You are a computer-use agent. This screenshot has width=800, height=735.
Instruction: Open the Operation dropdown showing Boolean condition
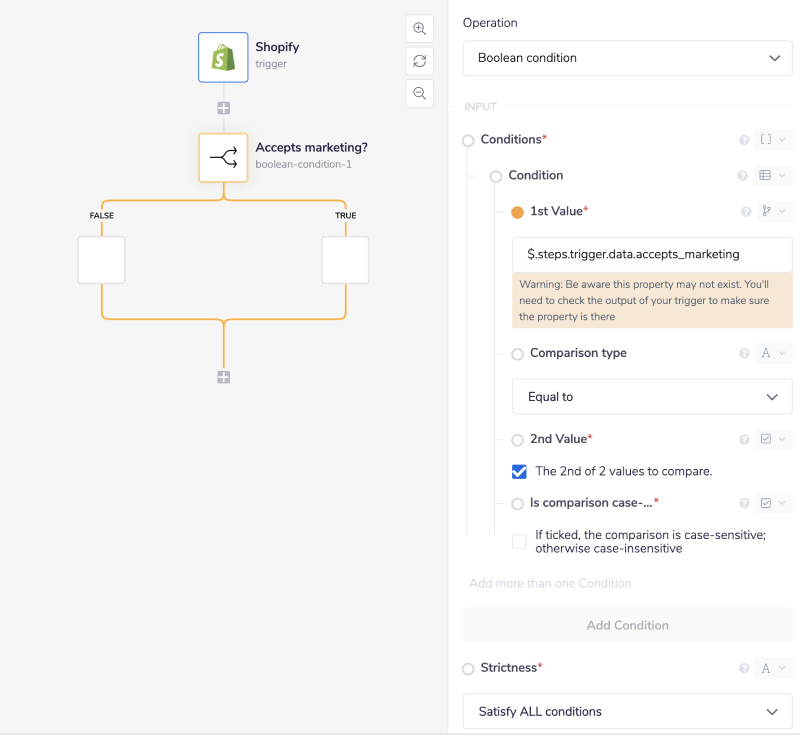(627, 58)
